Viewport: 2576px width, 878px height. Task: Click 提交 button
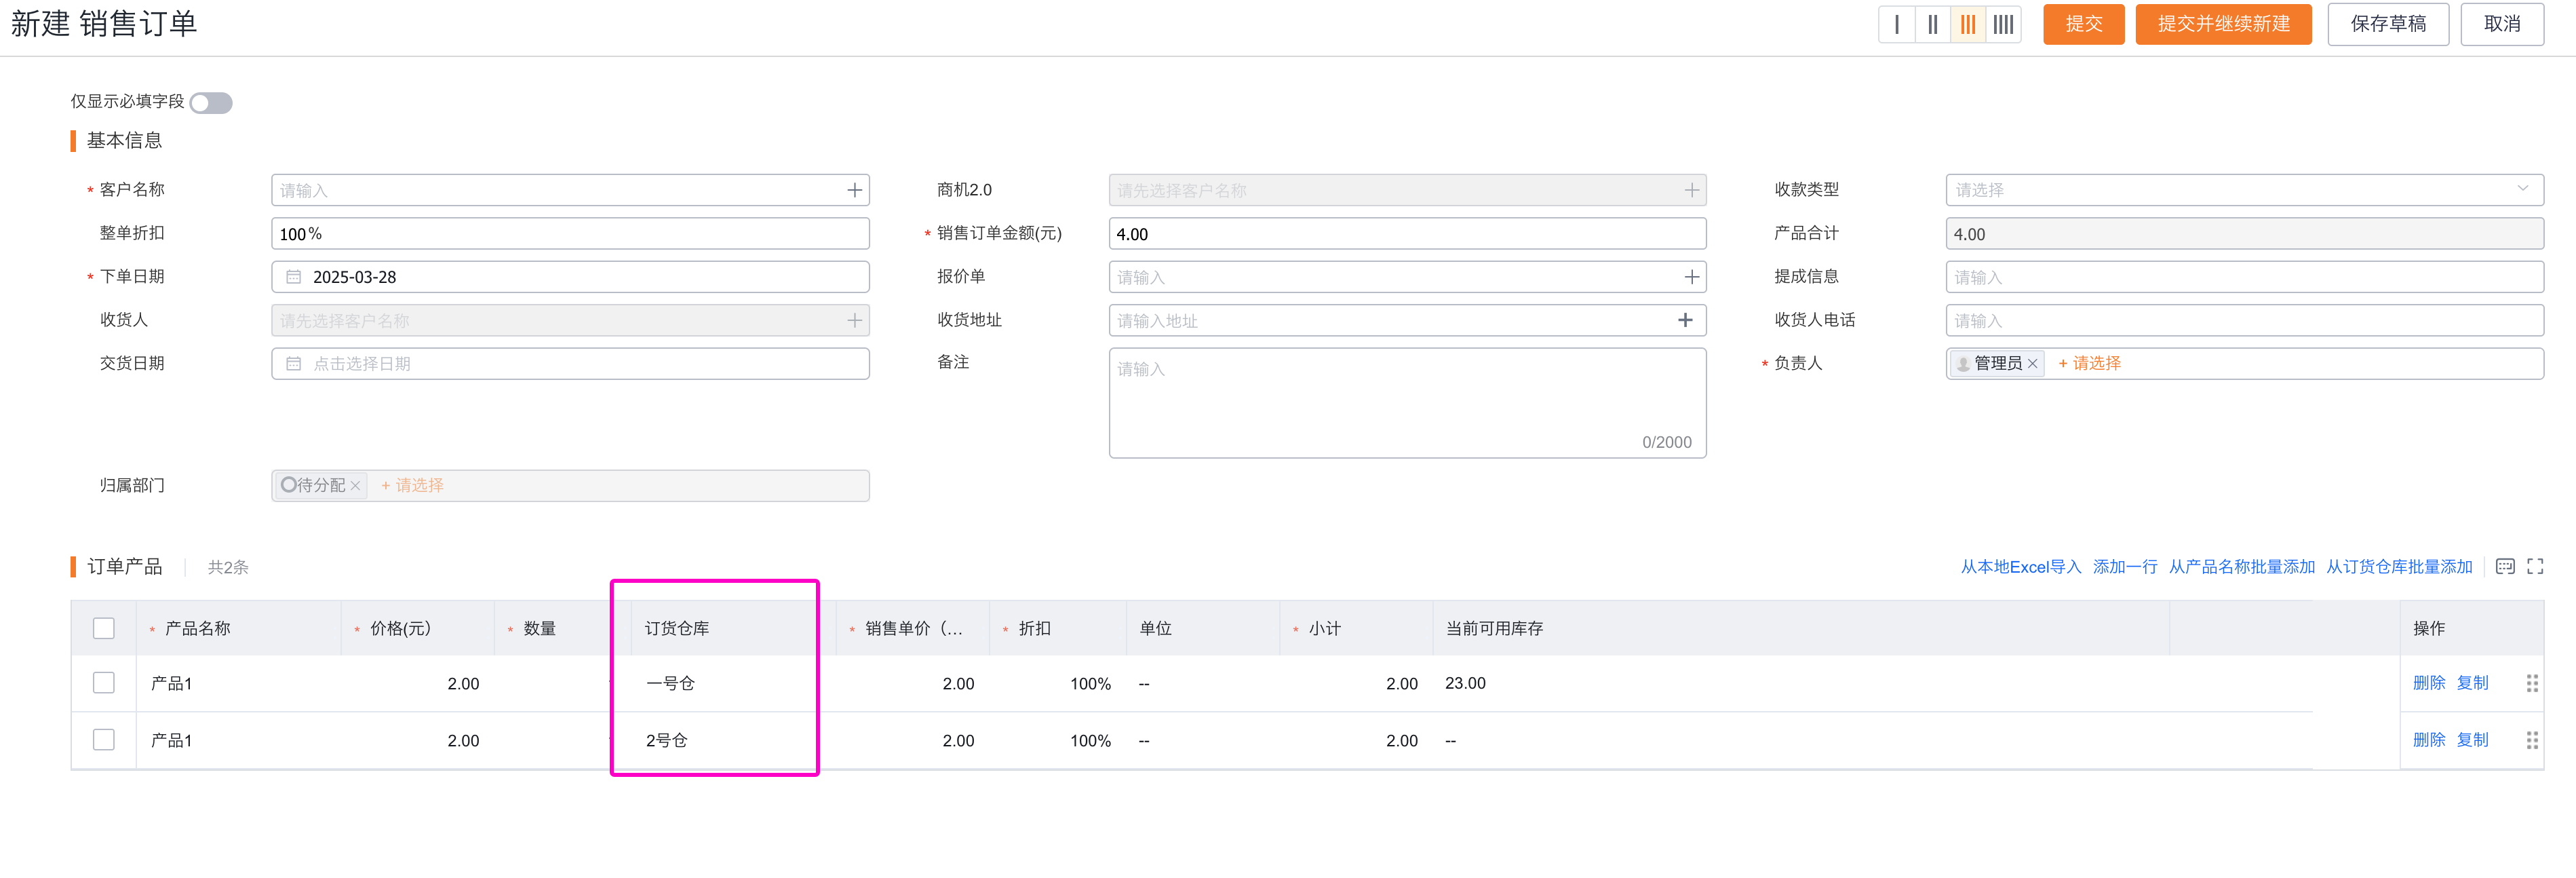pyautogui.click(x=2083, y=24)
